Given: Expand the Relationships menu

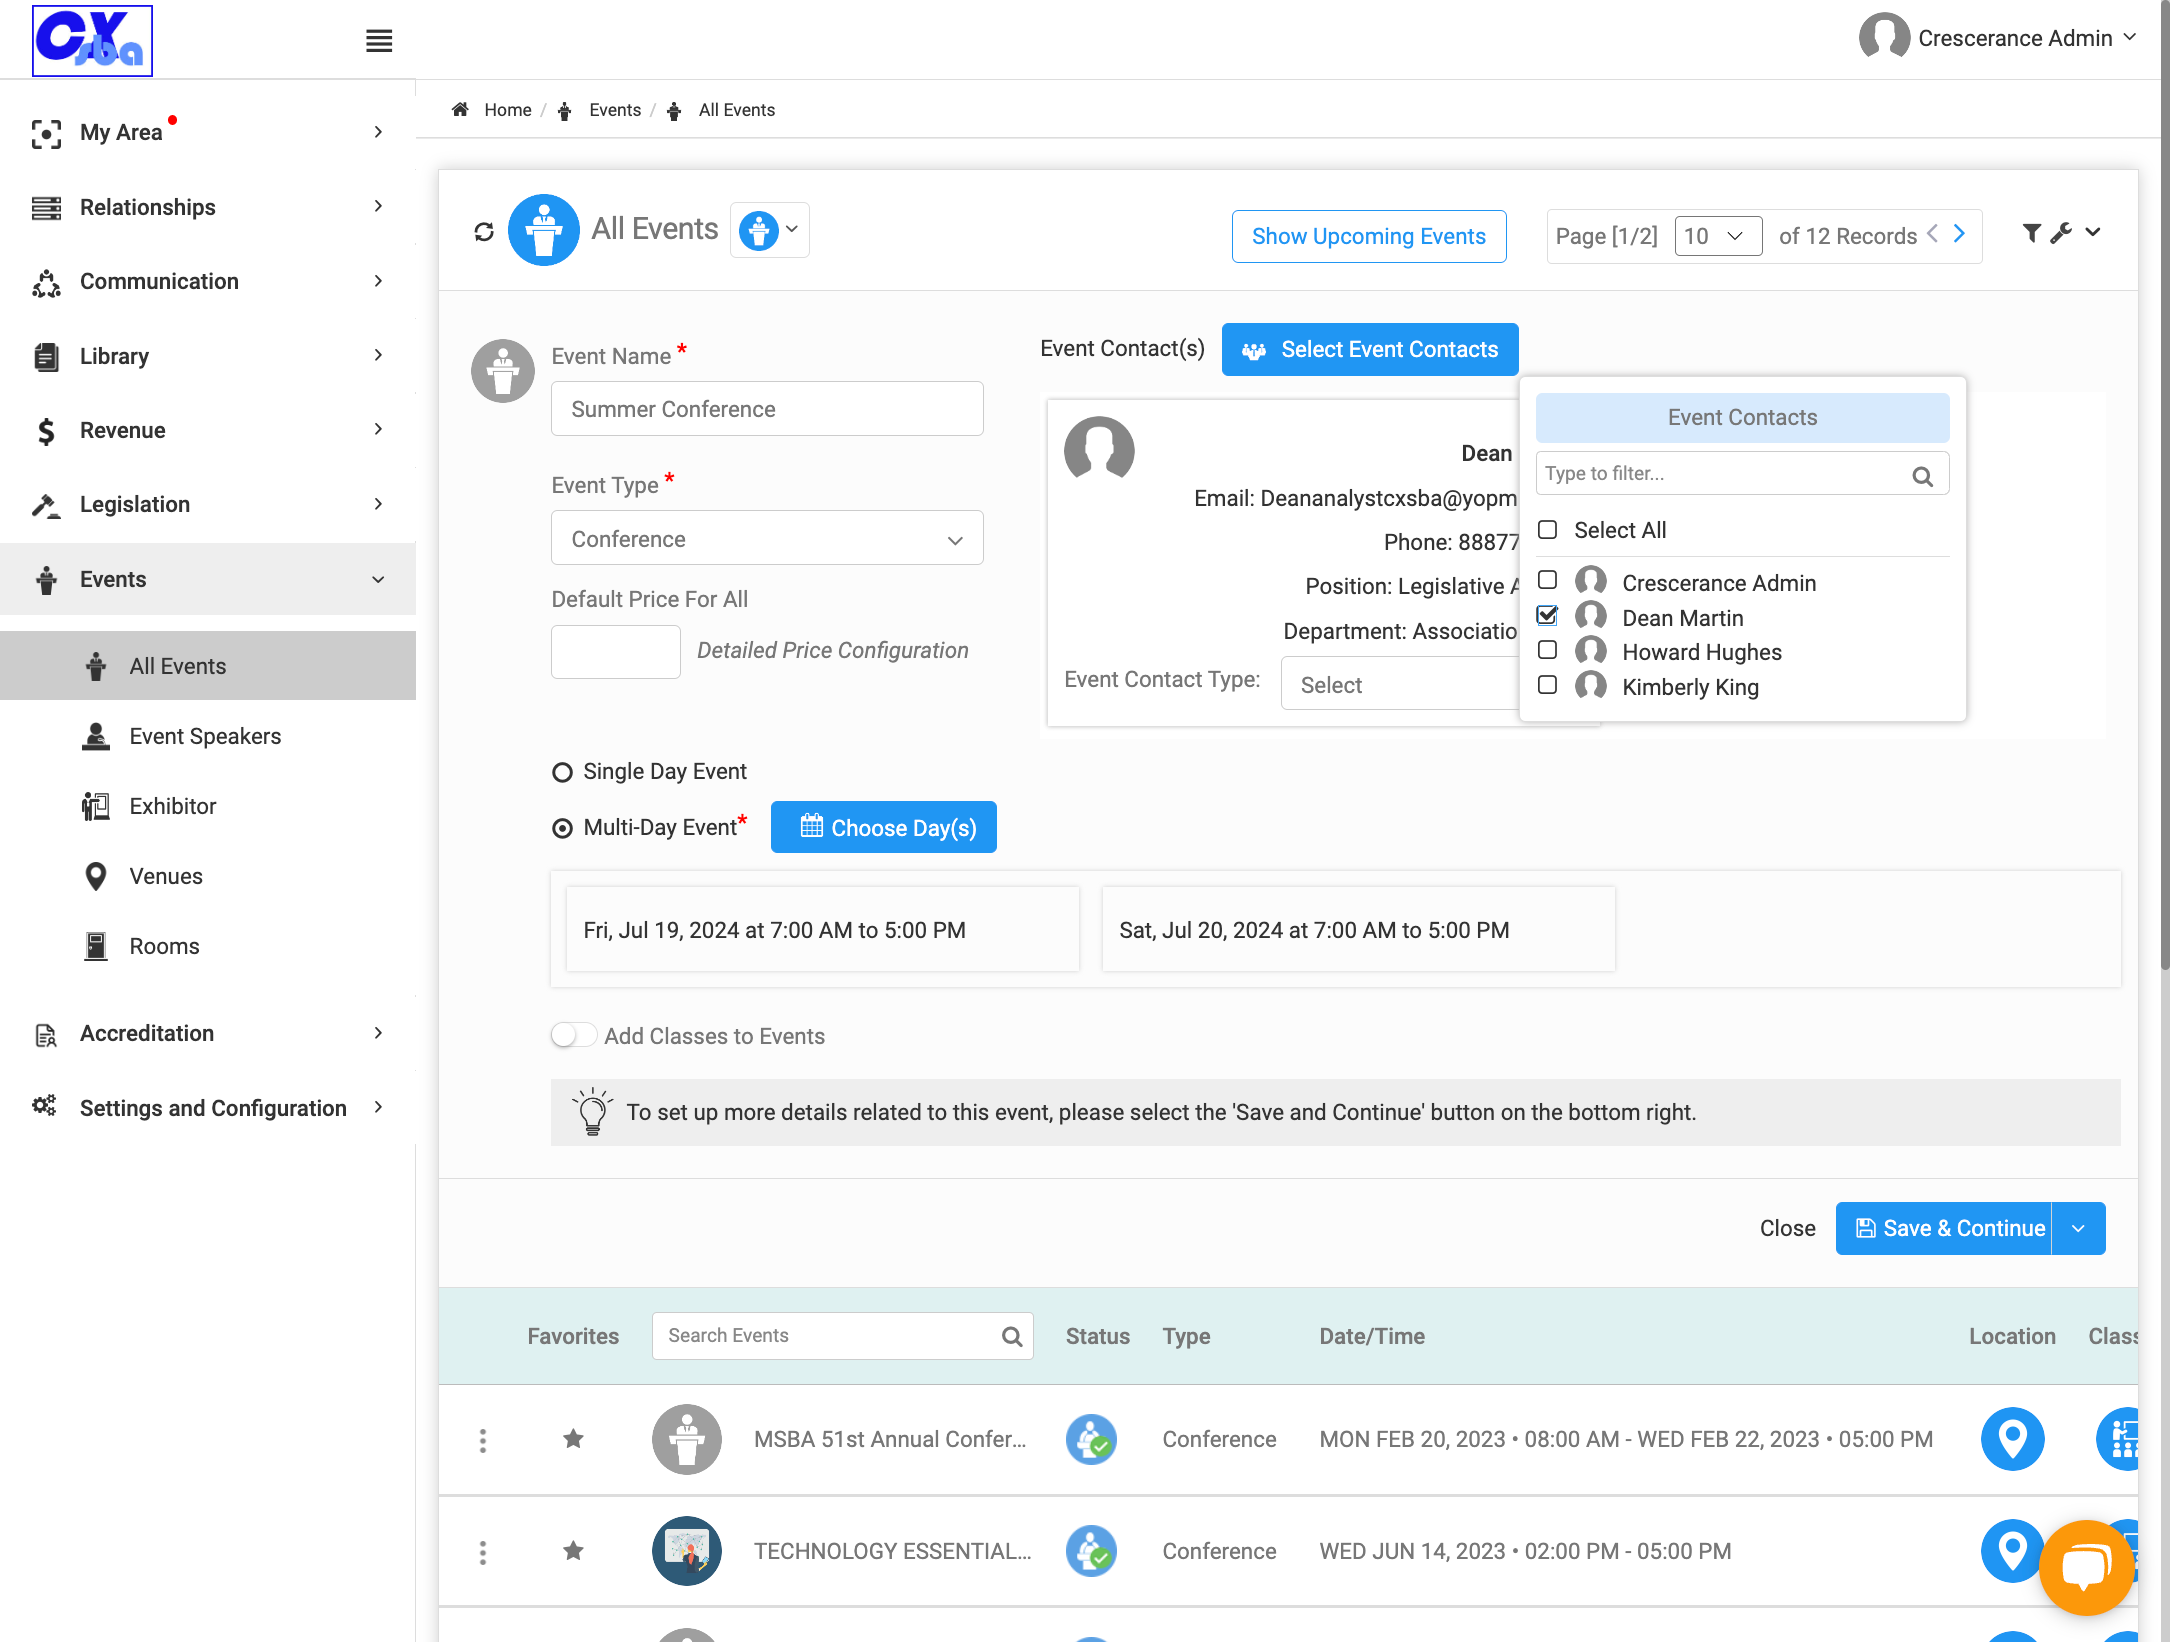Looking at the screenshot, I should 208,207.
